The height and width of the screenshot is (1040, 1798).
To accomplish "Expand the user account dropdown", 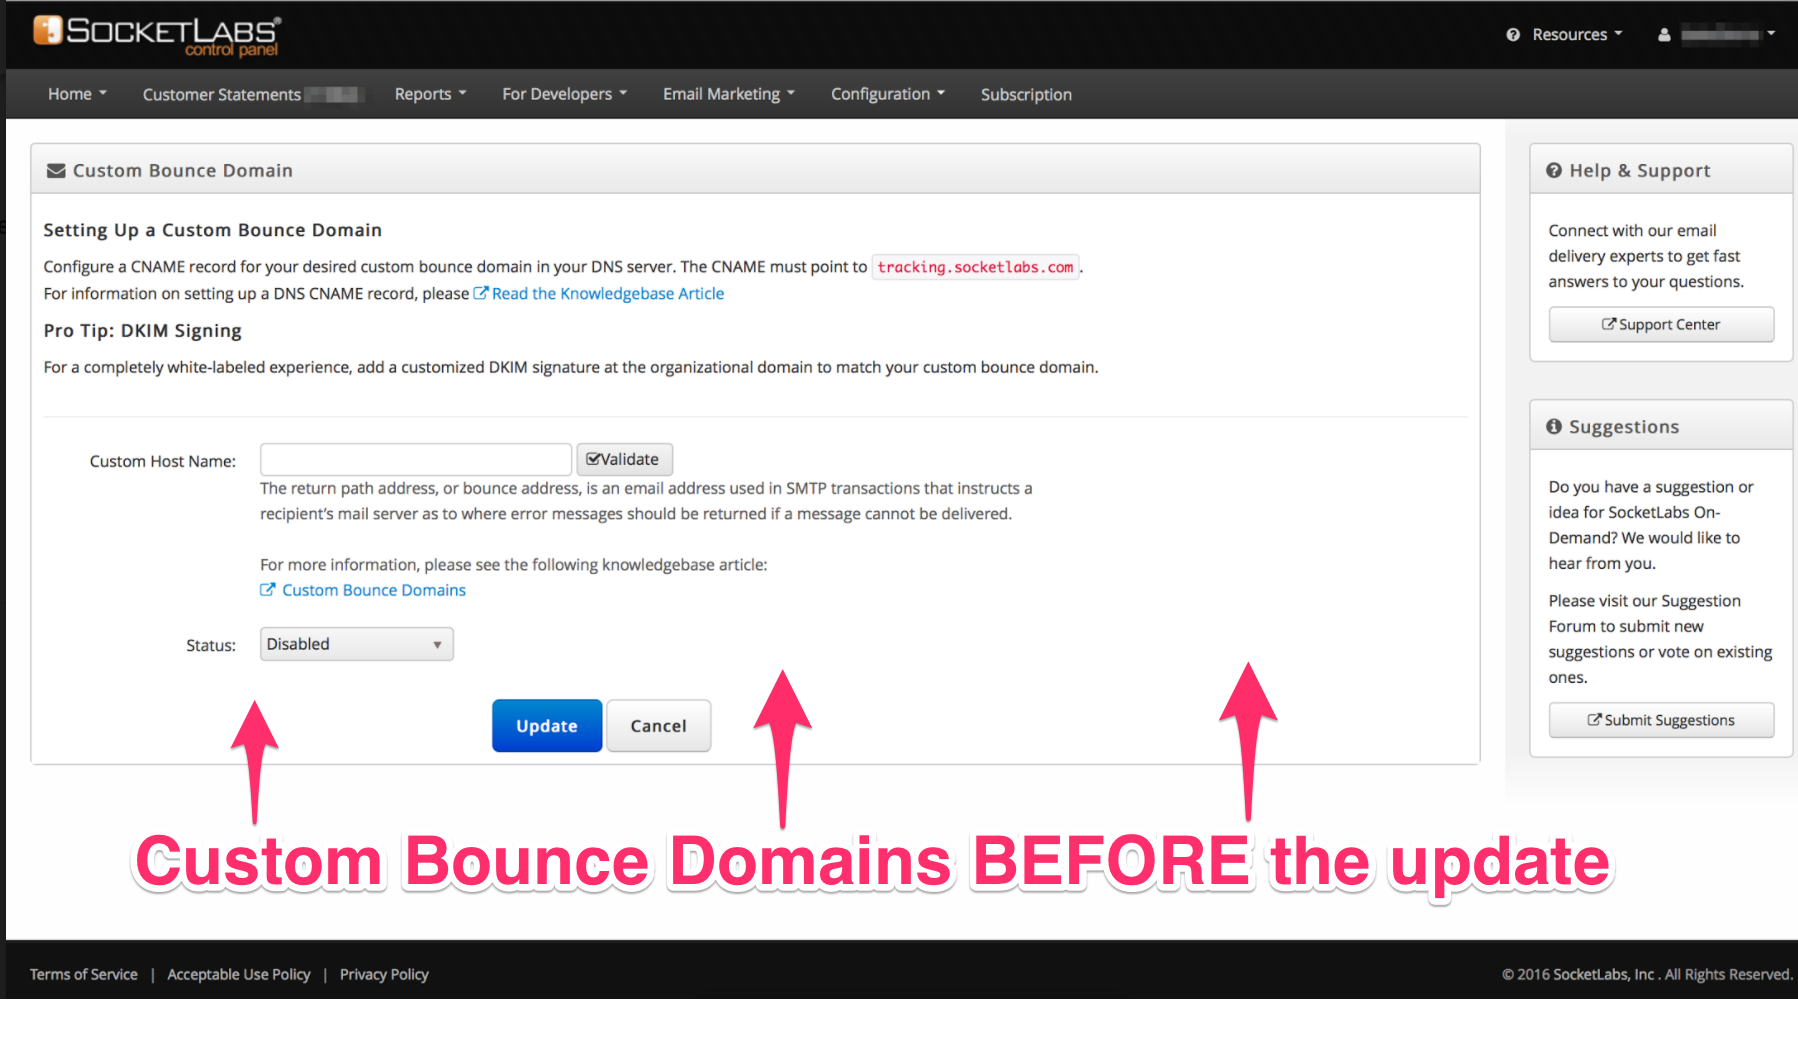I will point(1727,35).
